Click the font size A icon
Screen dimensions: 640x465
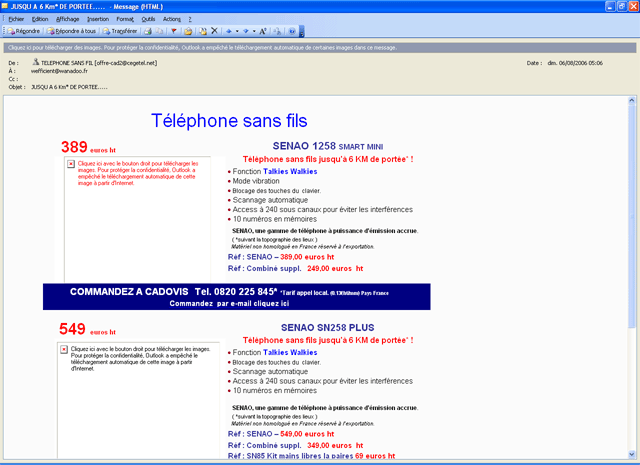(263, 31)
